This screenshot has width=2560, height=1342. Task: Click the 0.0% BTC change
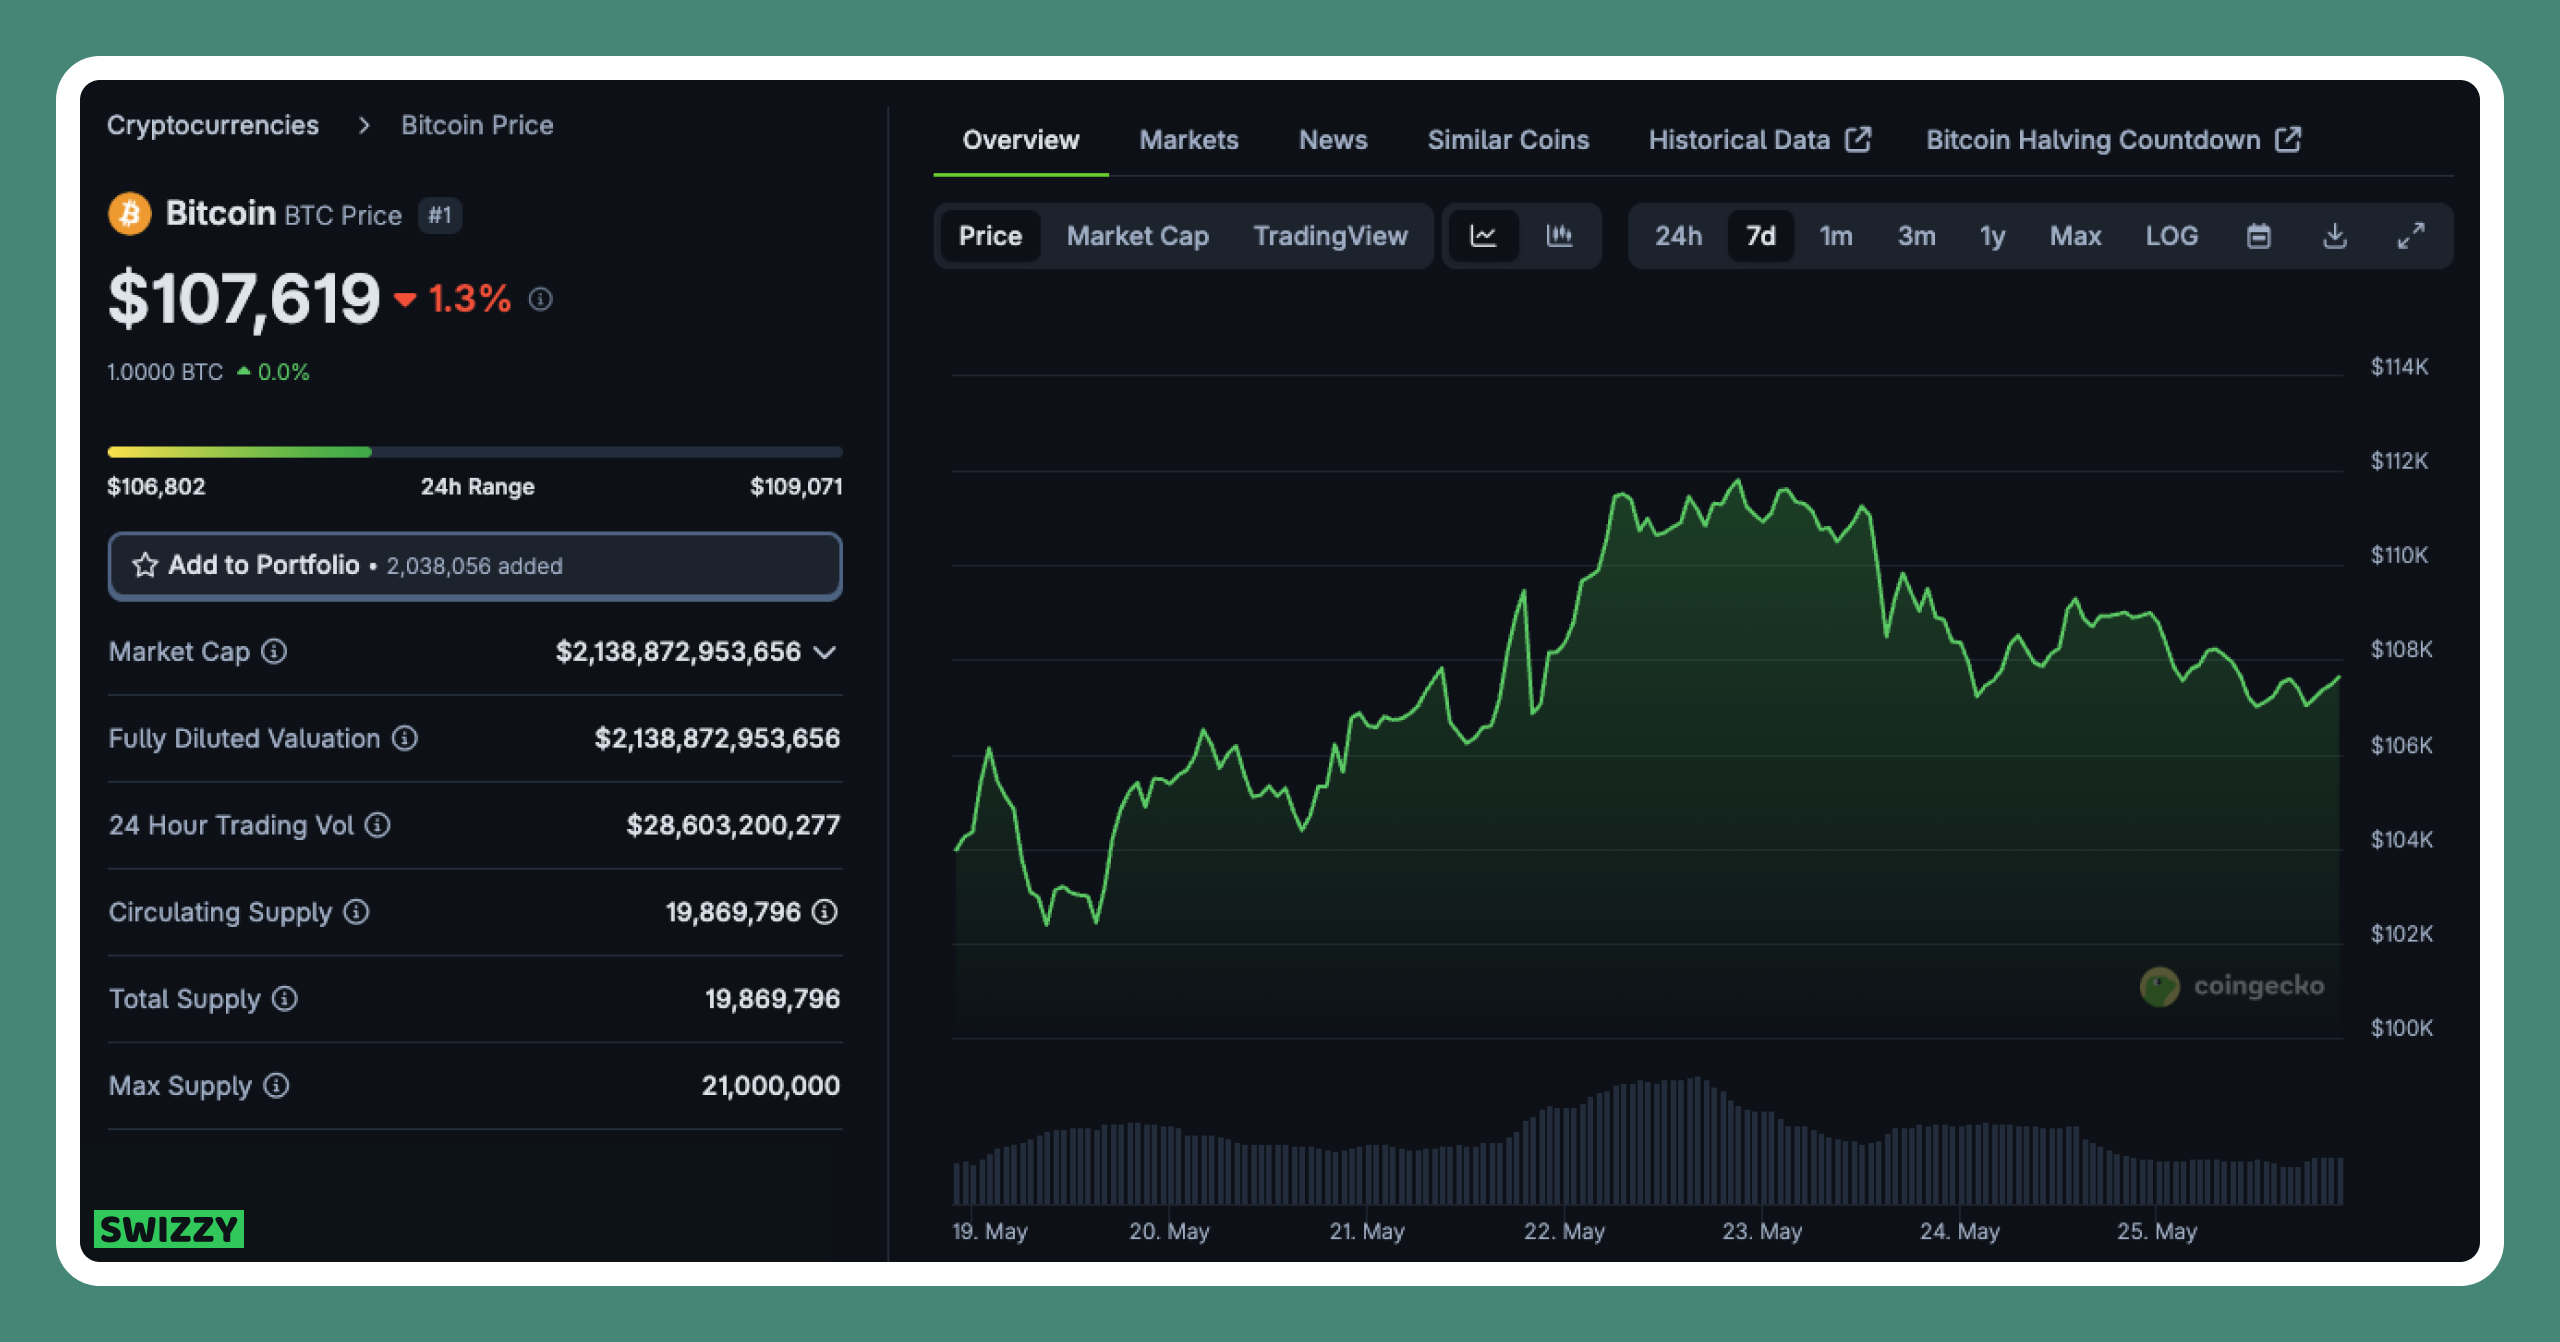(x=273, y=372)
